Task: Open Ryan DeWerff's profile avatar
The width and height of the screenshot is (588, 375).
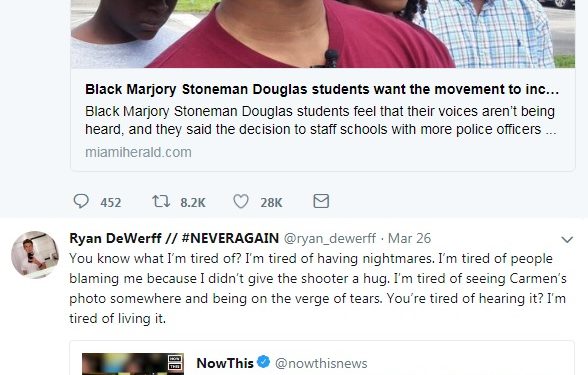Action: tap(34, 255)
